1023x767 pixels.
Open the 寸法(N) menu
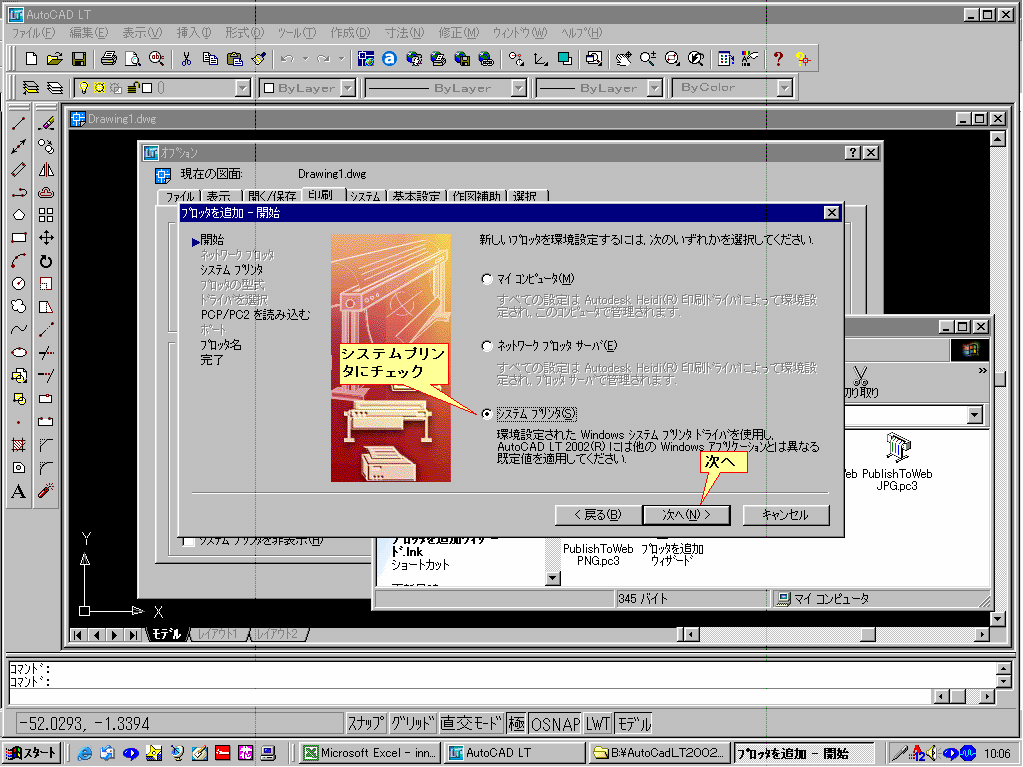405,33
